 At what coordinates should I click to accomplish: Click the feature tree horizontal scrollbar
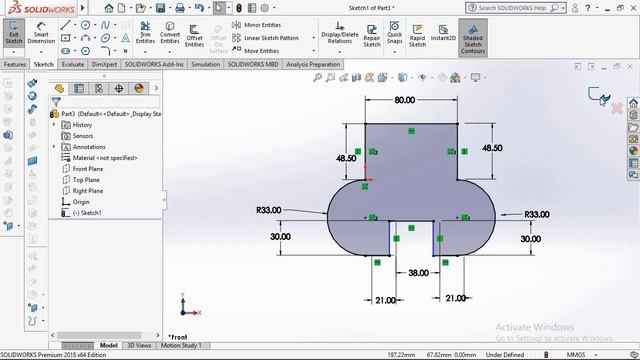(x=99, y=335)
